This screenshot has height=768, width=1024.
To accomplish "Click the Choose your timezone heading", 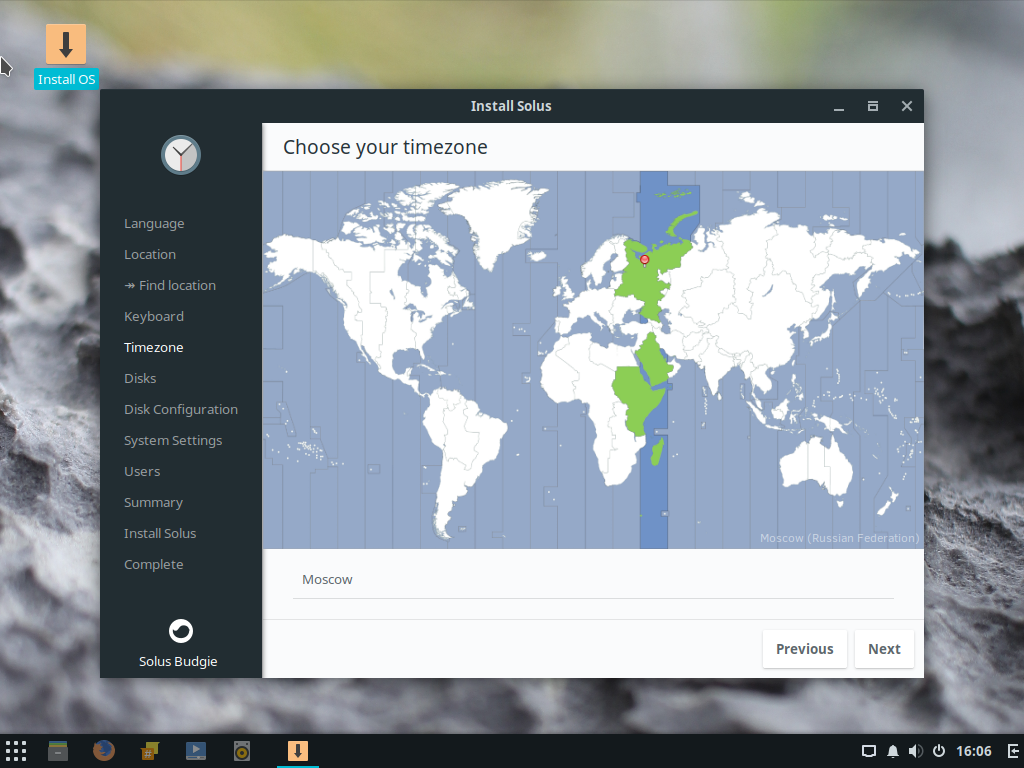I will point(385,148).
